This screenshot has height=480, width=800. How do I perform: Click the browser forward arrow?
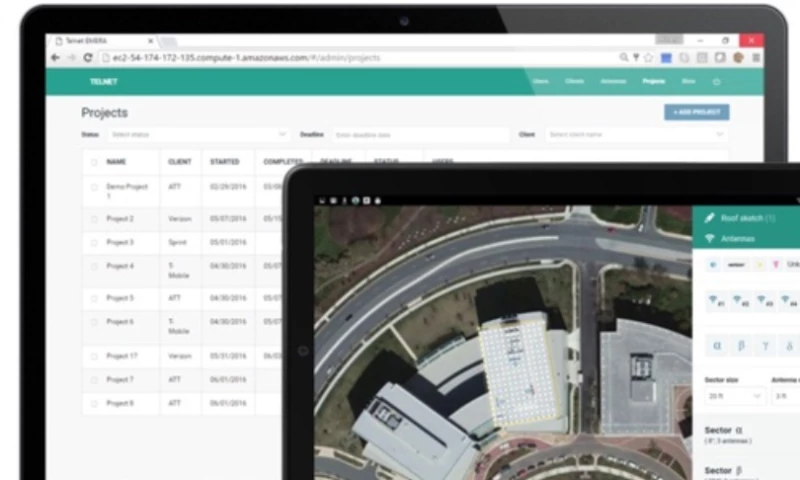pos(71,58)
